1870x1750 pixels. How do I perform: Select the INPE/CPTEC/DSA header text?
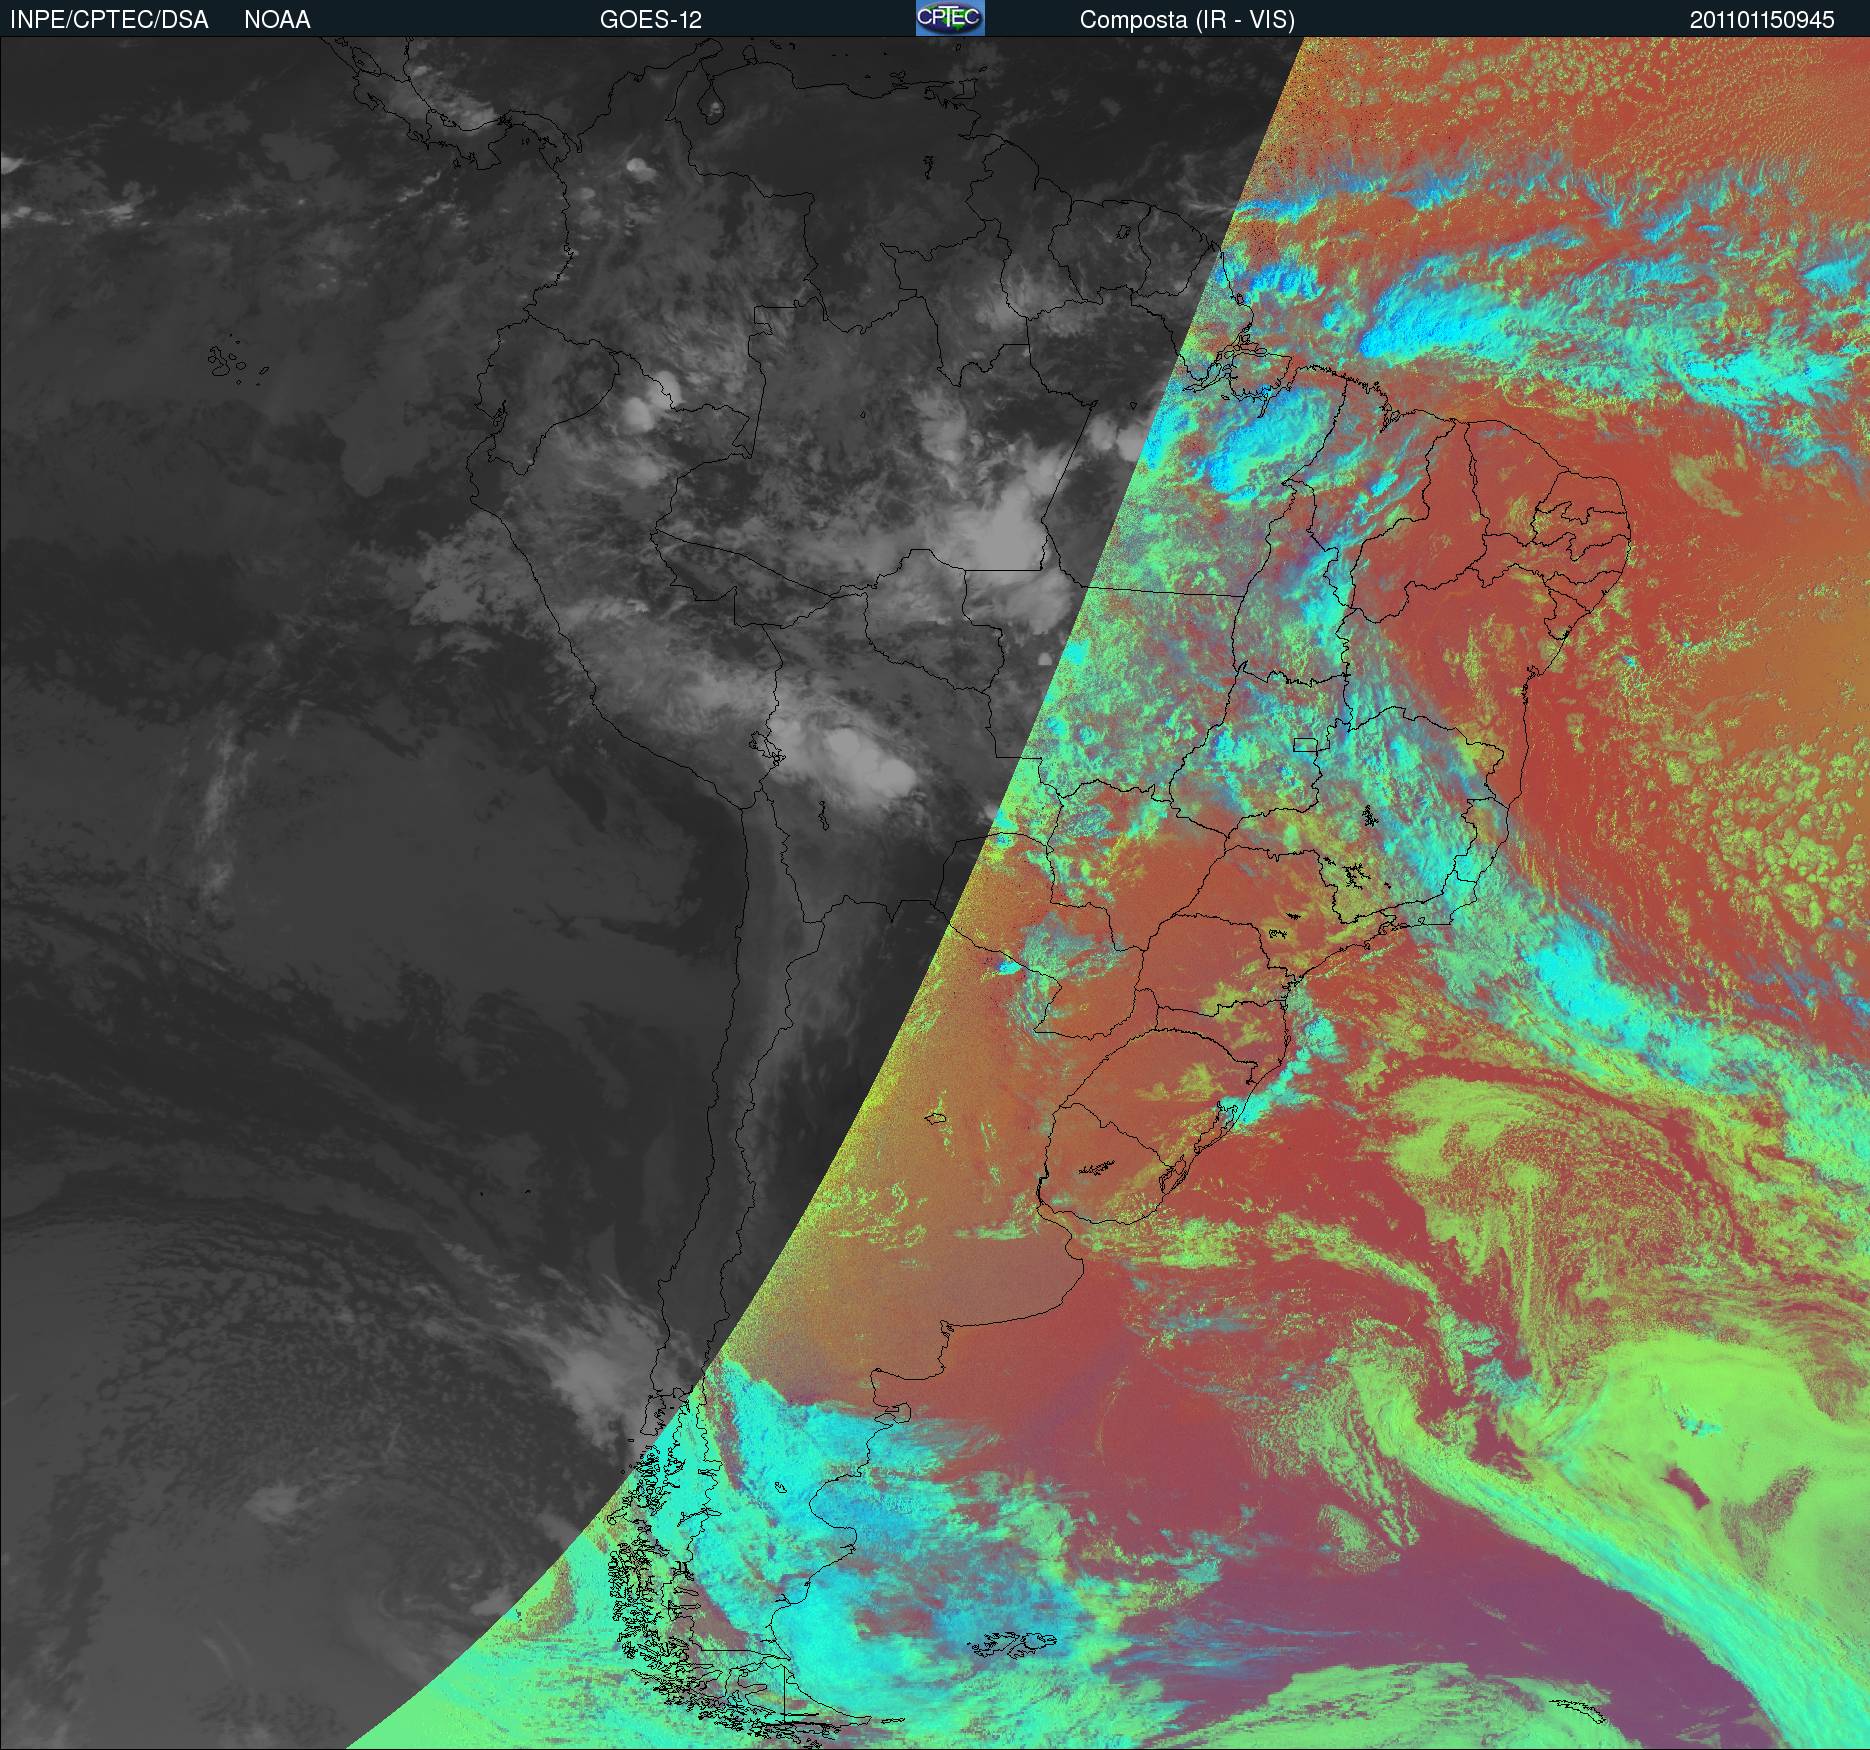tap(109, 20)
